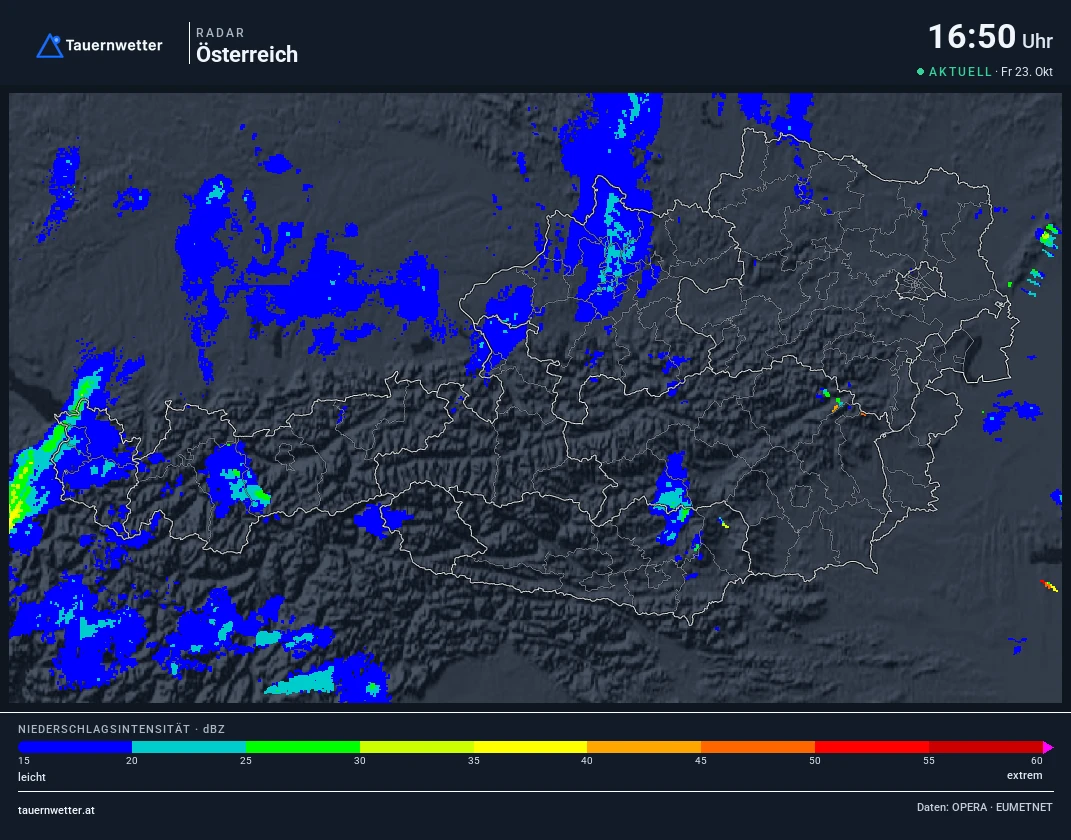Click the Daten: OPERA · EUMETNET credit
Screen dimensions: 1071x840
[984, 807]
